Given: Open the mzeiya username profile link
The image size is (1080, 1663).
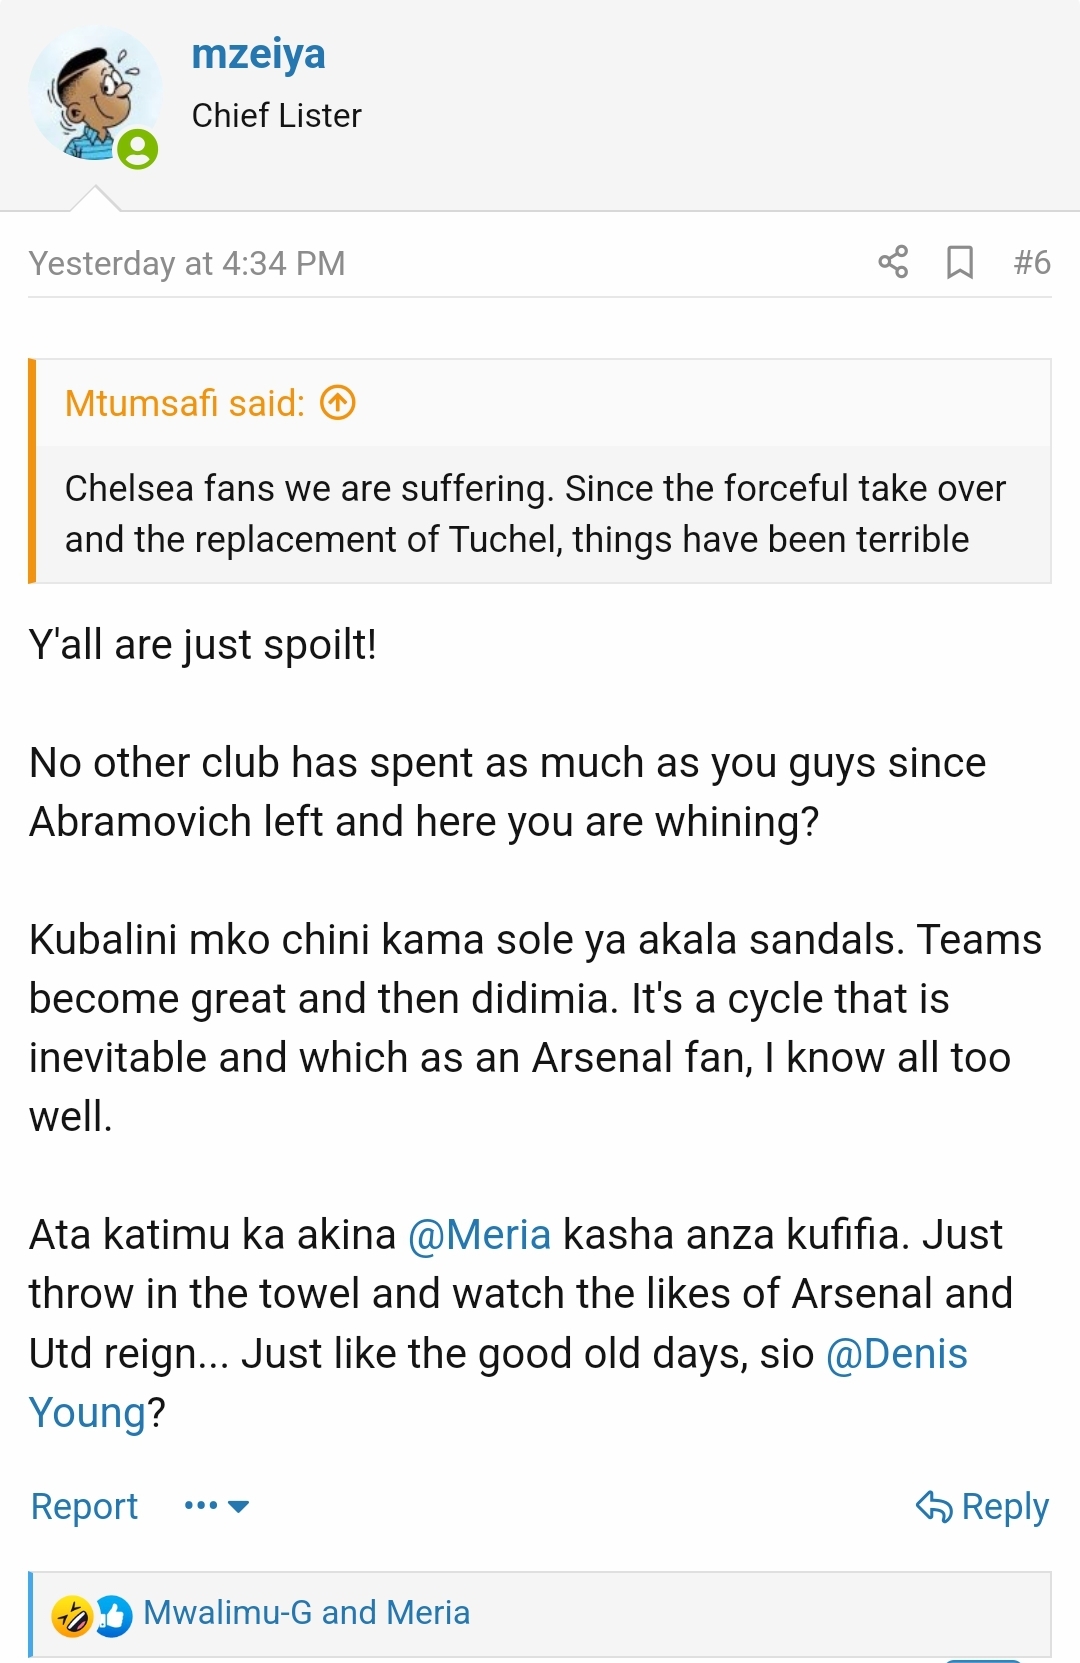Looking at the screenshot, I should pyautogui.click(x=258, y=54).
